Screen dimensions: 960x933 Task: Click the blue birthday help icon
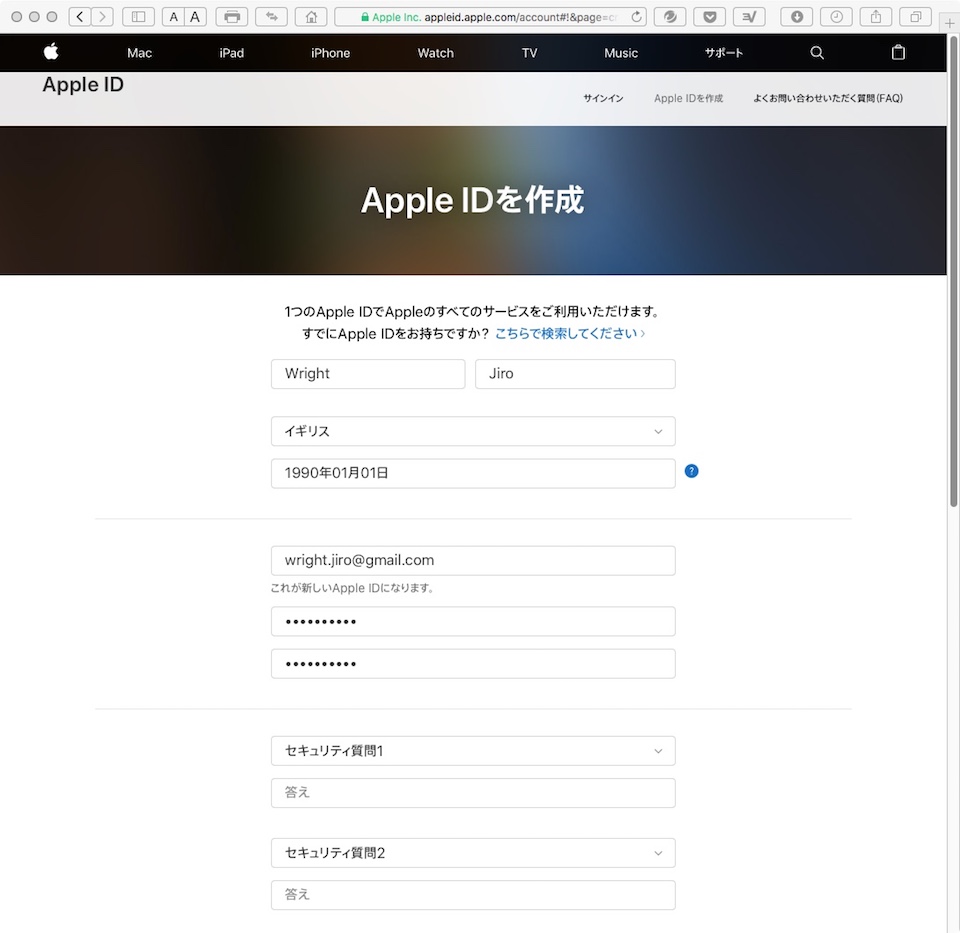pos(691,471)
